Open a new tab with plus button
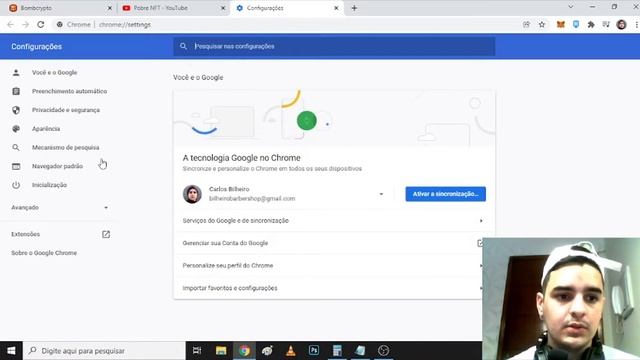This screenshot has width=640, height=360. (x=354, y=8)
